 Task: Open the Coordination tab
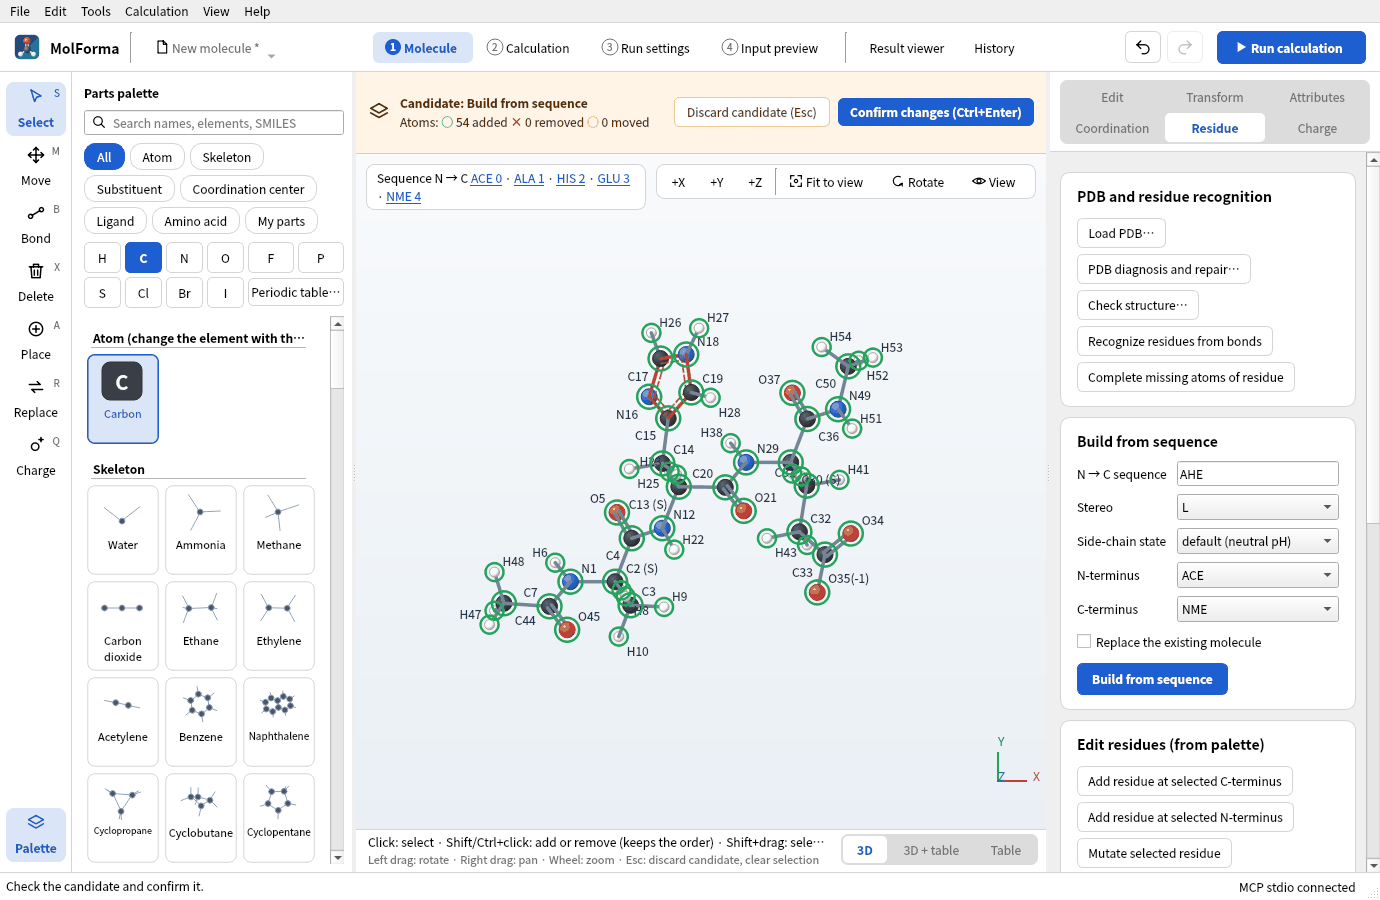(x=1112, y=128)
